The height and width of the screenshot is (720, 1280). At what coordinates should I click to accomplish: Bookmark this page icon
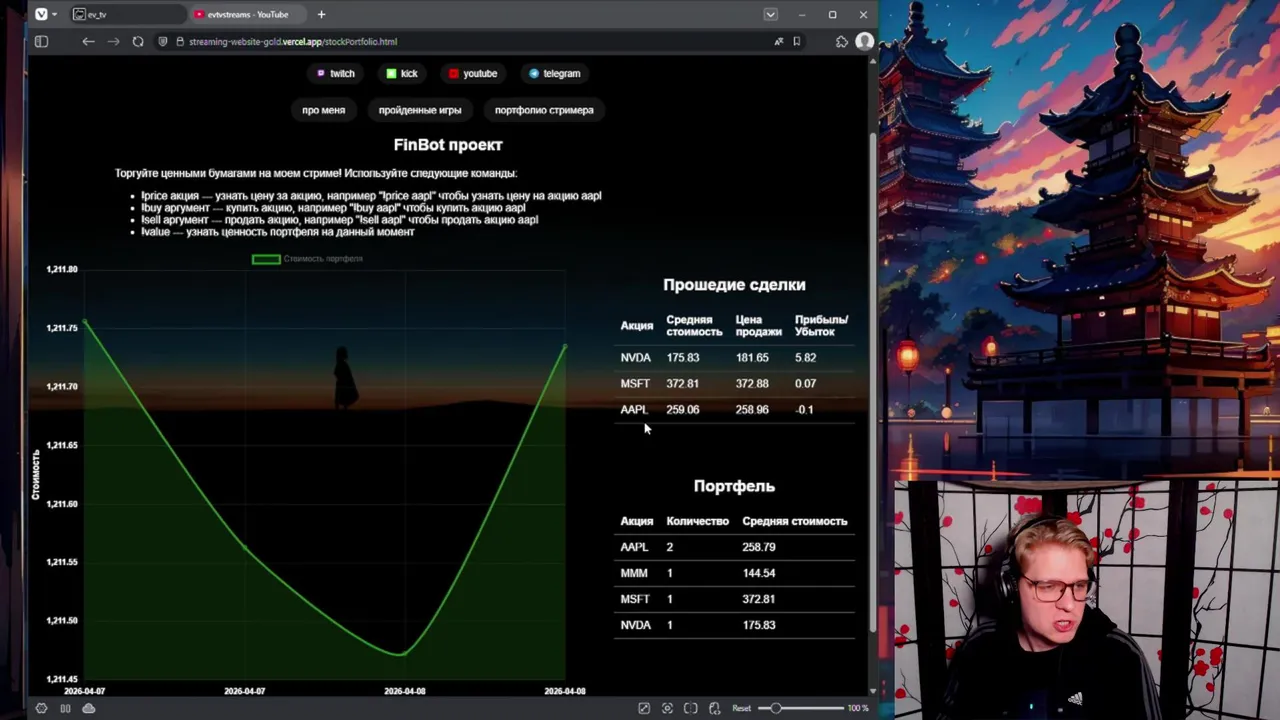796,41
